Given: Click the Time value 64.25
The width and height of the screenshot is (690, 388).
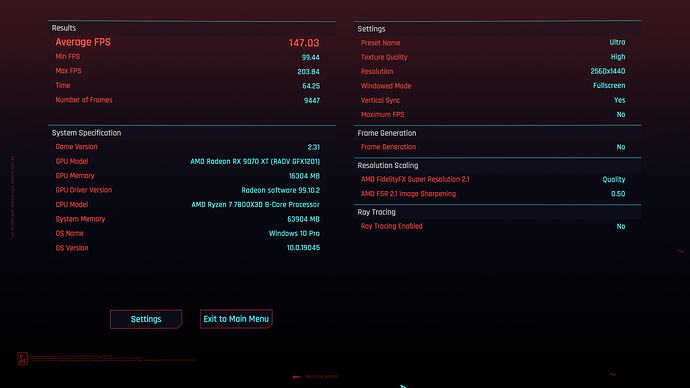Looking at the screenshot, I should (x=311, y=86).
